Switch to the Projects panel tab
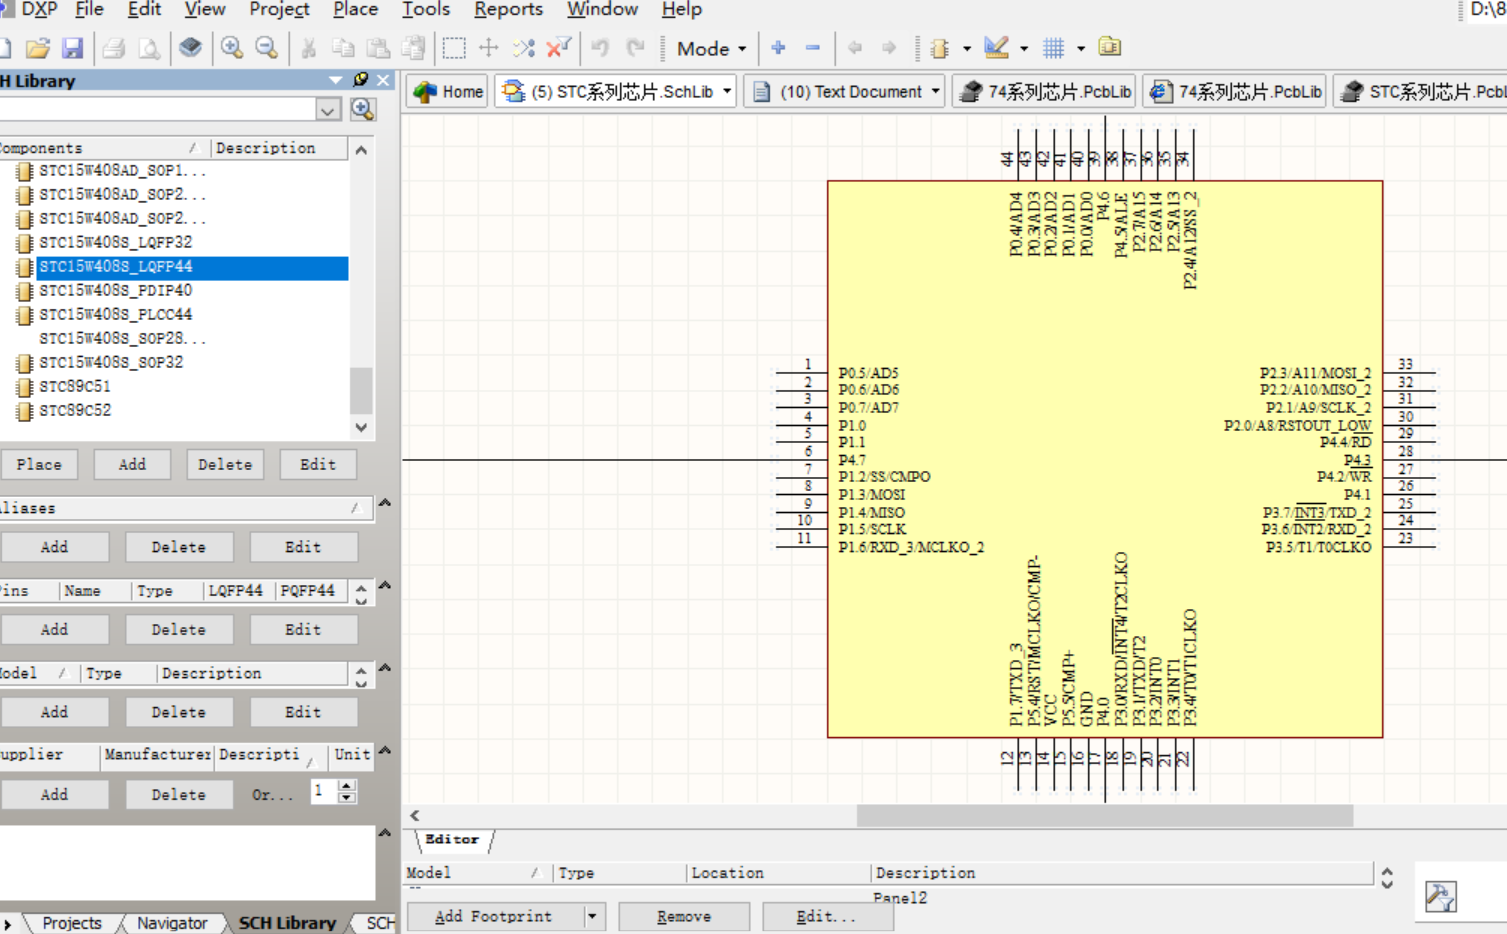 pos(71,923)
